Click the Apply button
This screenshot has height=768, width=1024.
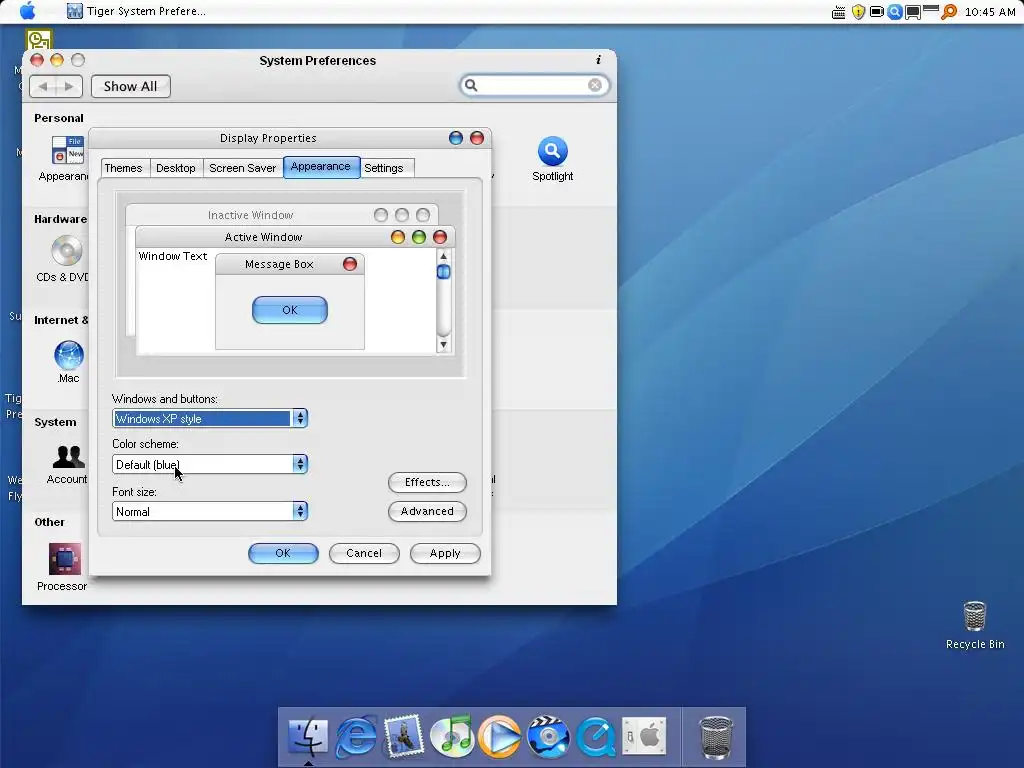[445, 553]
